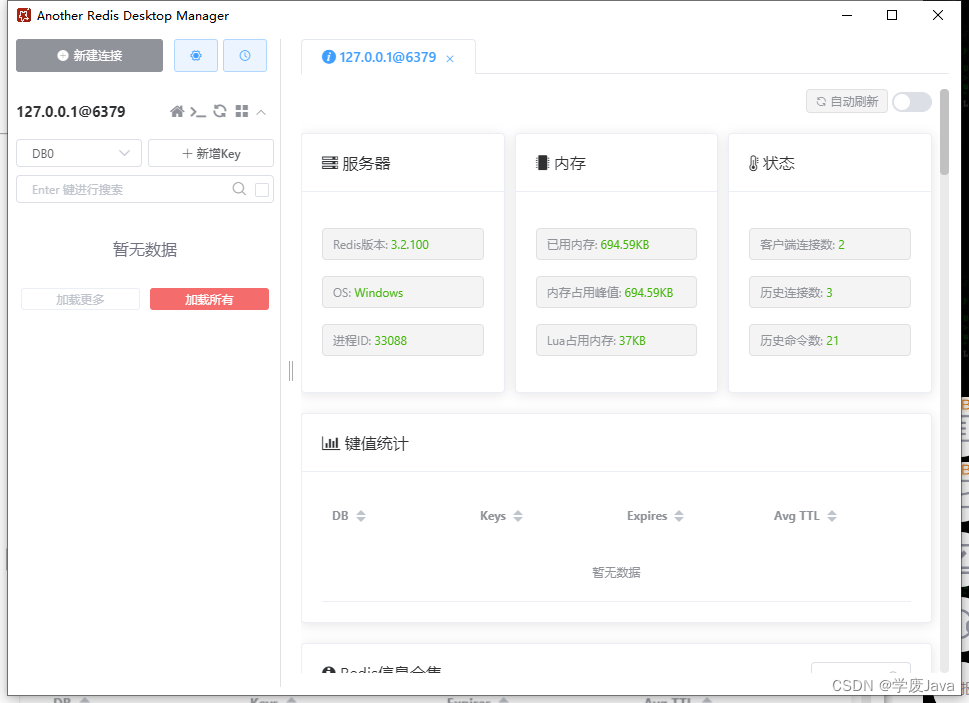The height and width of the screenshot is (703, 969).
Task: Click the search magnifier icon
Action: coord(239,189)
